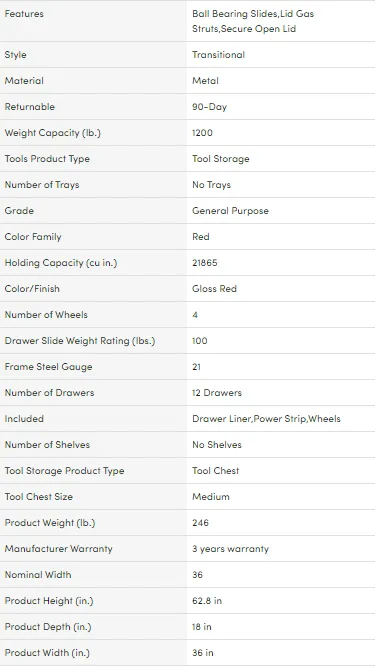Click the Transitional style value

coord(218,55)
